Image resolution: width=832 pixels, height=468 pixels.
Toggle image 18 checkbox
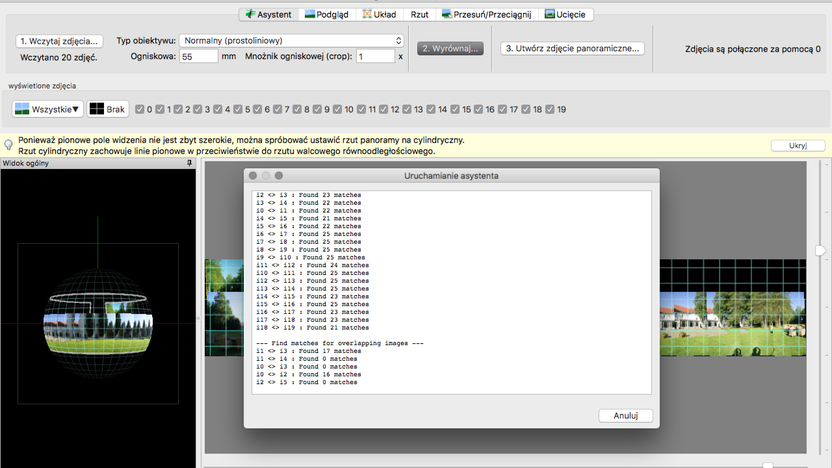coord(526,109)
